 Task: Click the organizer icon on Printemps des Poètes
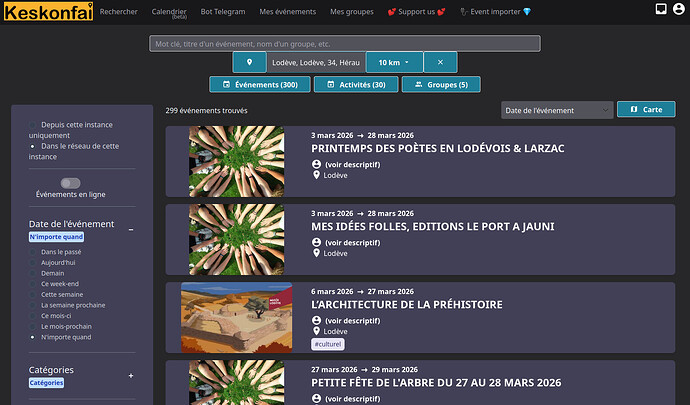tap(316, 164)
